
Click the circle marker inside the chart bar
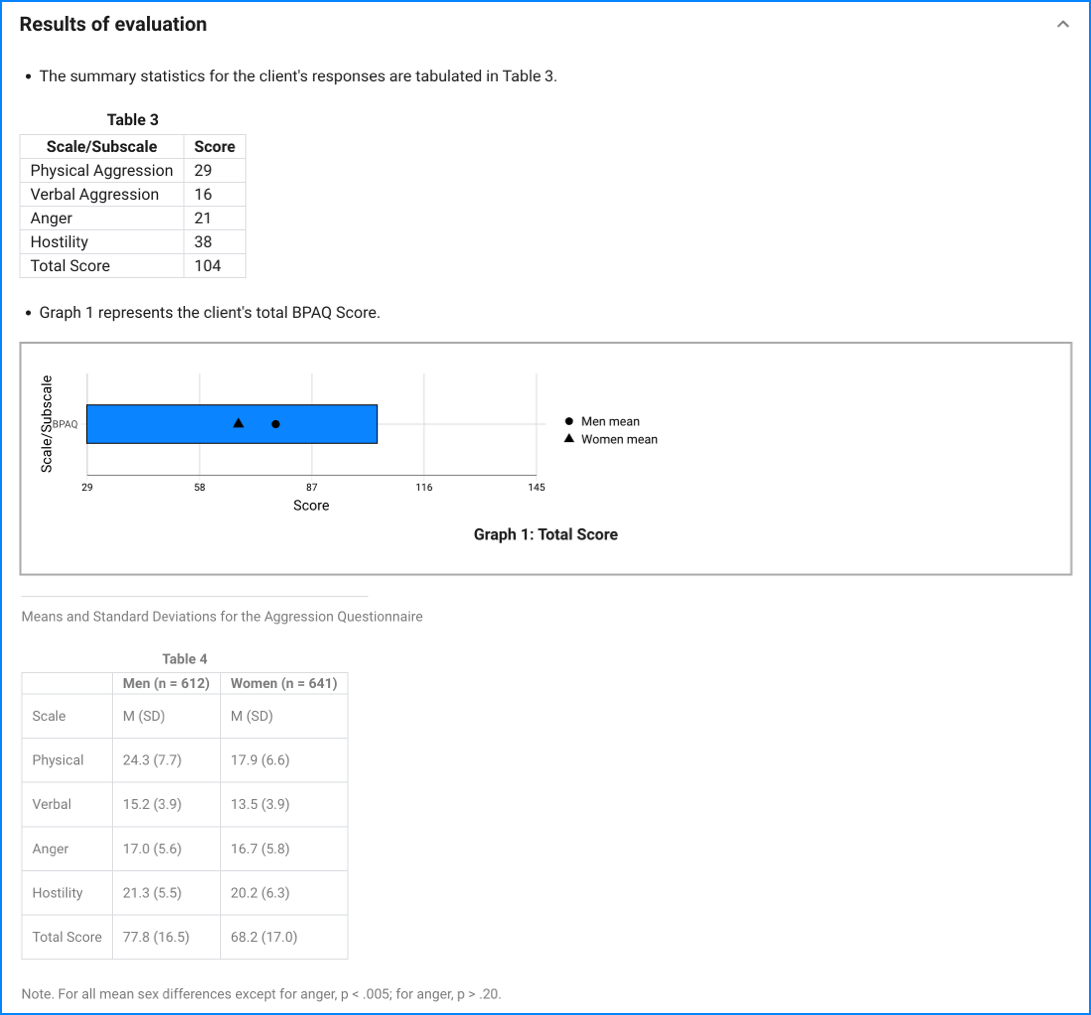pos(276,424)
